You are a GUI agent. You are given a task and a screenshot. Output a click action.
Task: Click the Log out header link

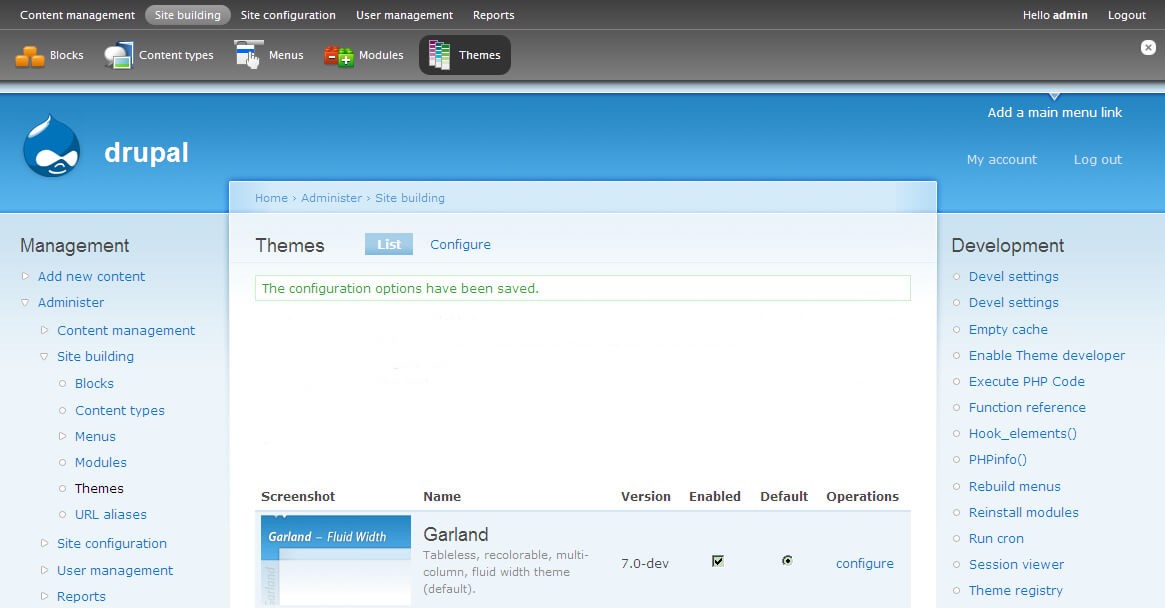tap(1097, 159)
